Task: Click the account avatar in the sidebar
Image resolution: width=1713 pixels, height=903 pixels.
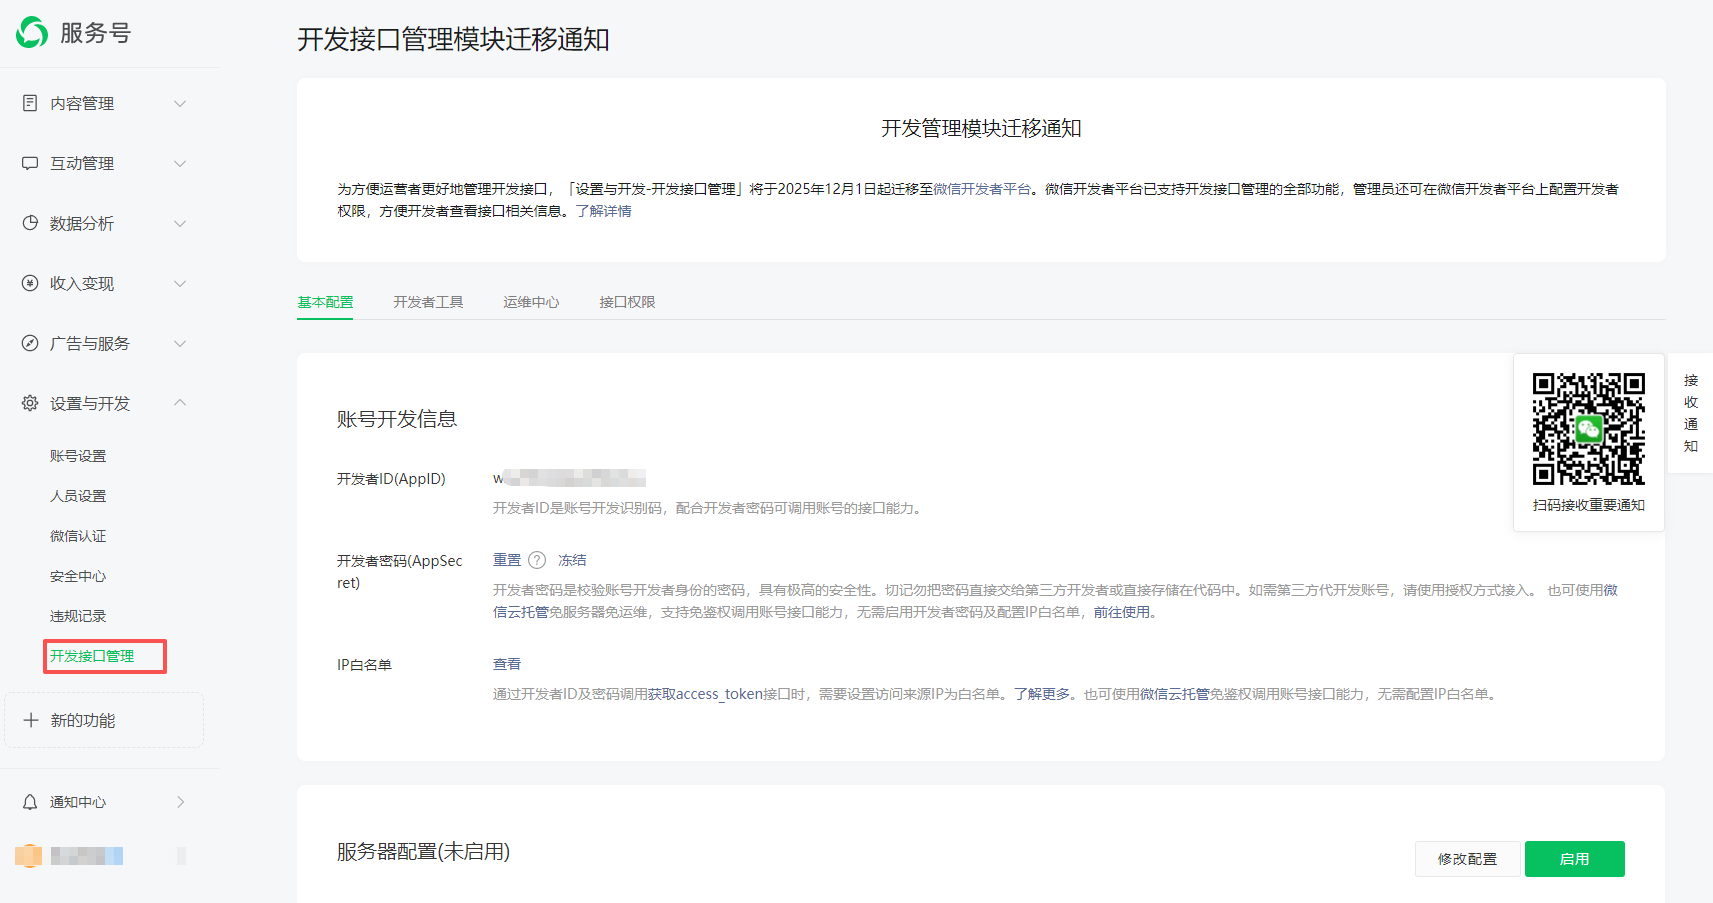Action: tap(29, 855)
